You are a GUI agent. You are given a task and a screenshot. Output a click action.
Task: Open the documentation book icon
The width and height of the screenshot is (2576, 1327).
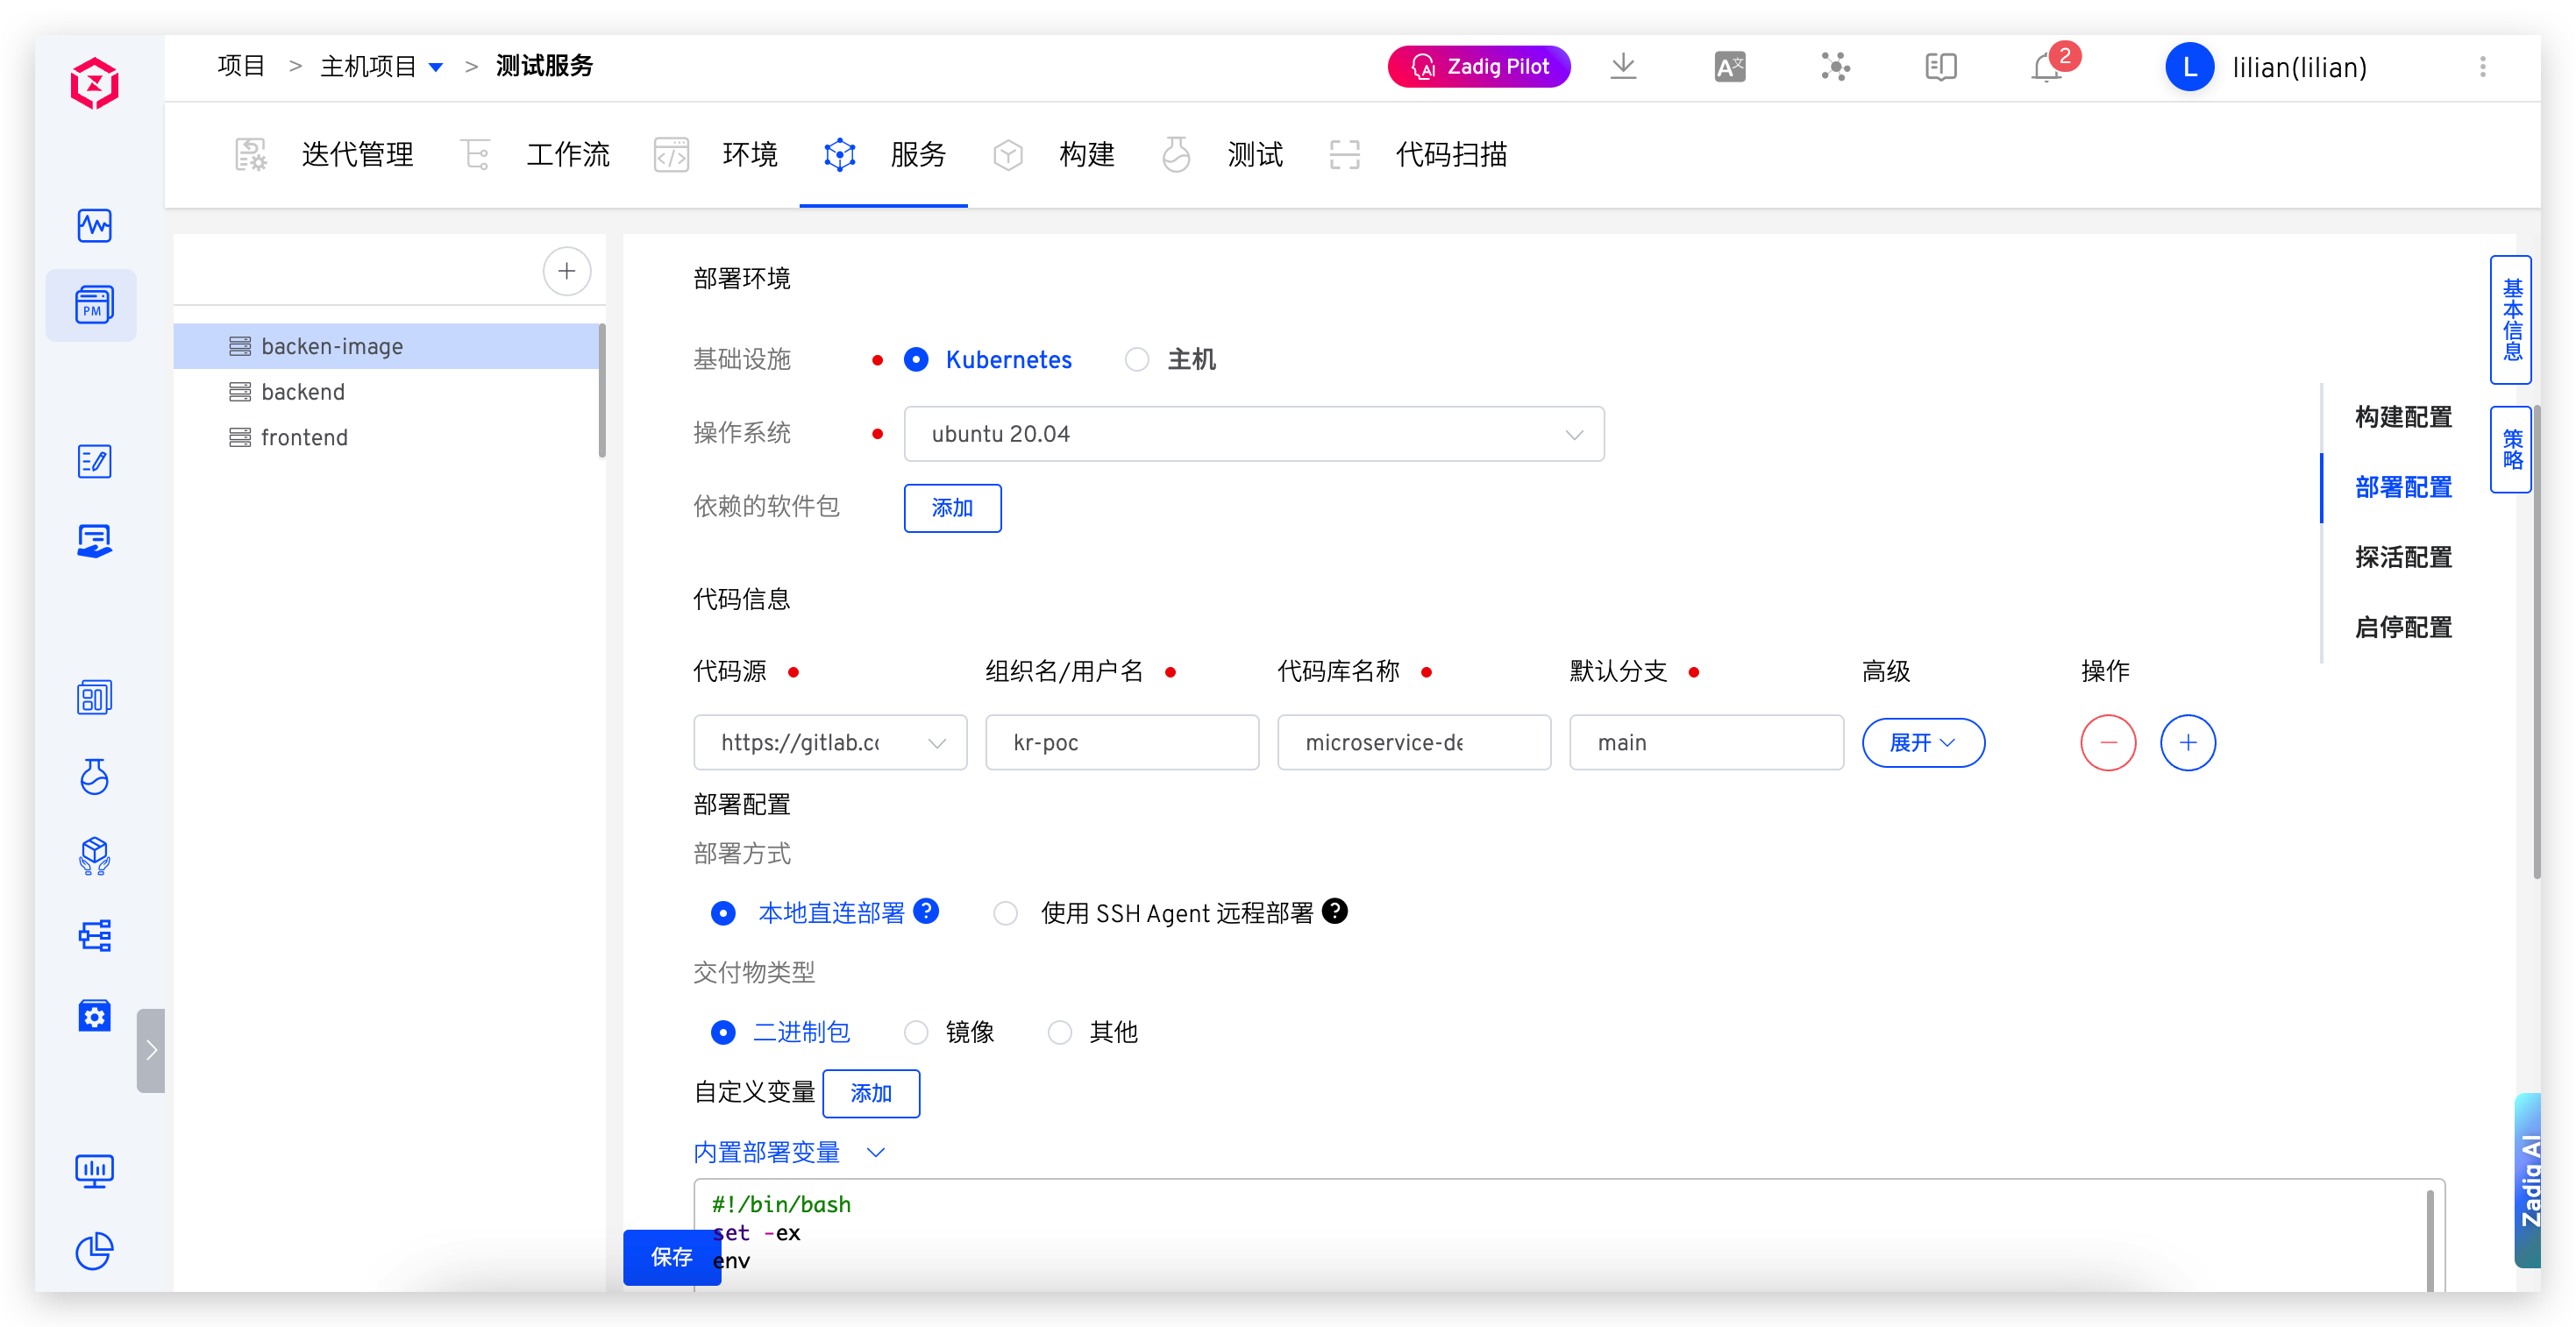tap(1941, 66)
